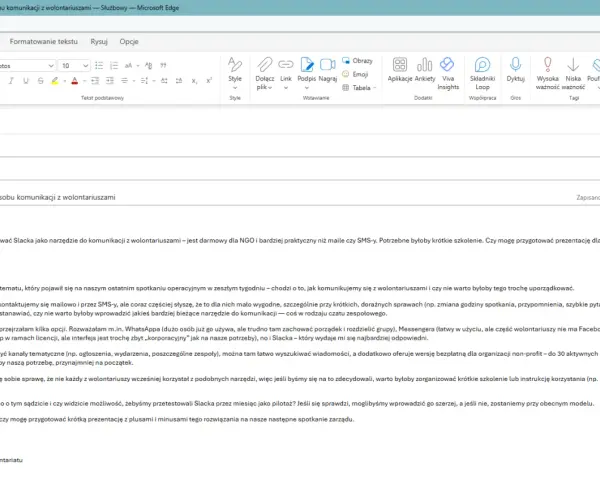Open text alignment options
600x480 pixels.
tap(124, 81)
